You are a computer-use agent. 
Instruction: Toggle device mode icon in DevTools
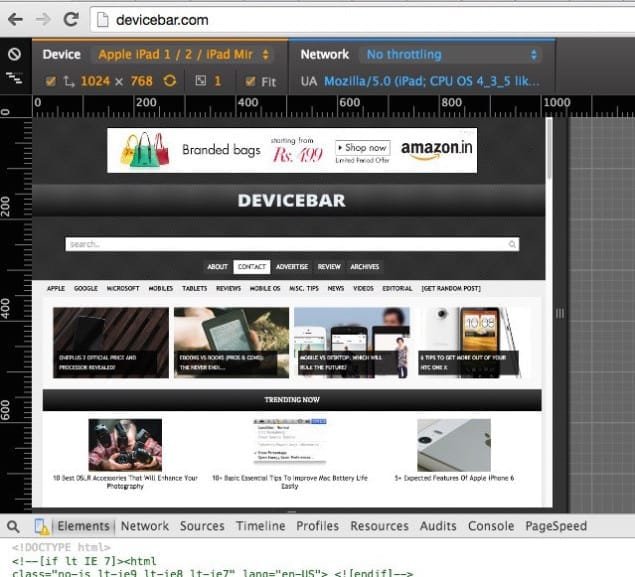pyautogui.click(x=42, y=526)
